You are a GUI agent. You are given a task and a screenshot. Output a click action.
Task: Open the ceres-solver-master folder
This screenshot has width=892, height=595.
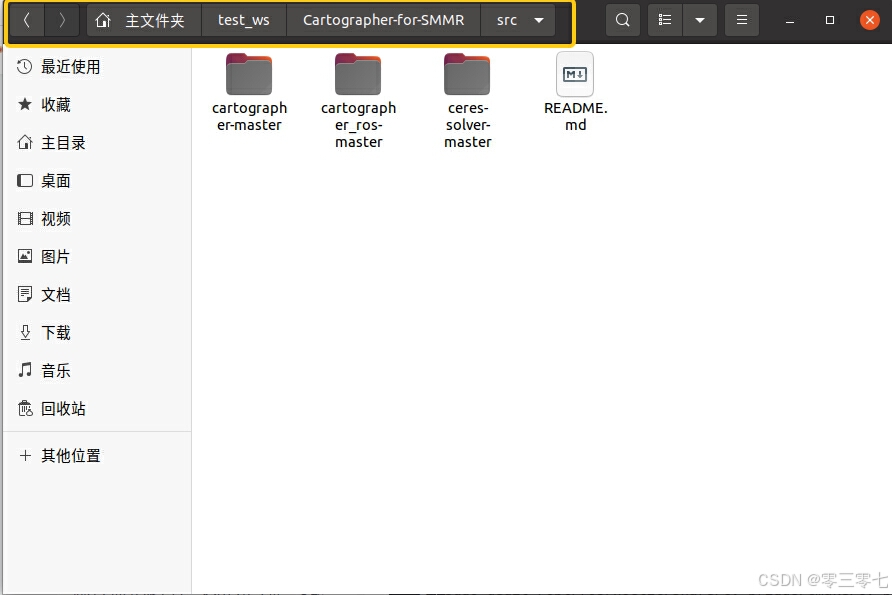point(468,75)
